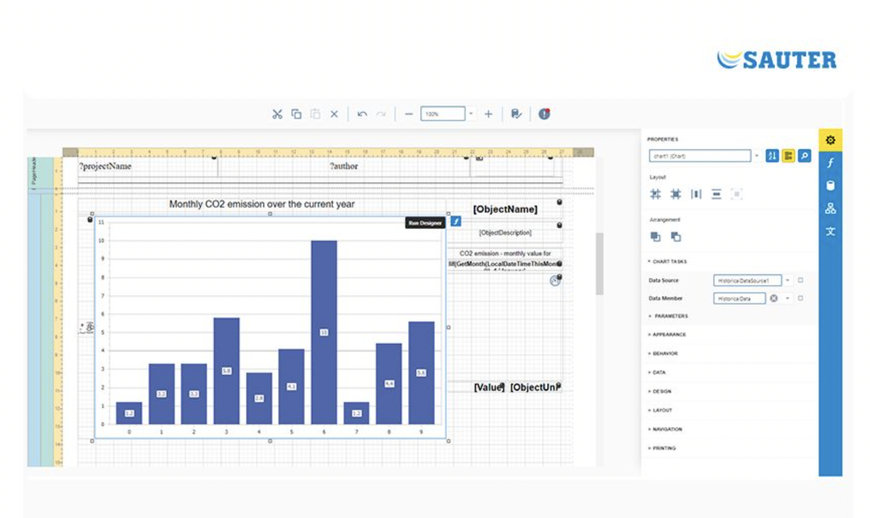Image resolution: width=870 pixels, height=518 pixels.
Task: Select the [Value] field
Action: pyautogui.click(x=489, y=387)
